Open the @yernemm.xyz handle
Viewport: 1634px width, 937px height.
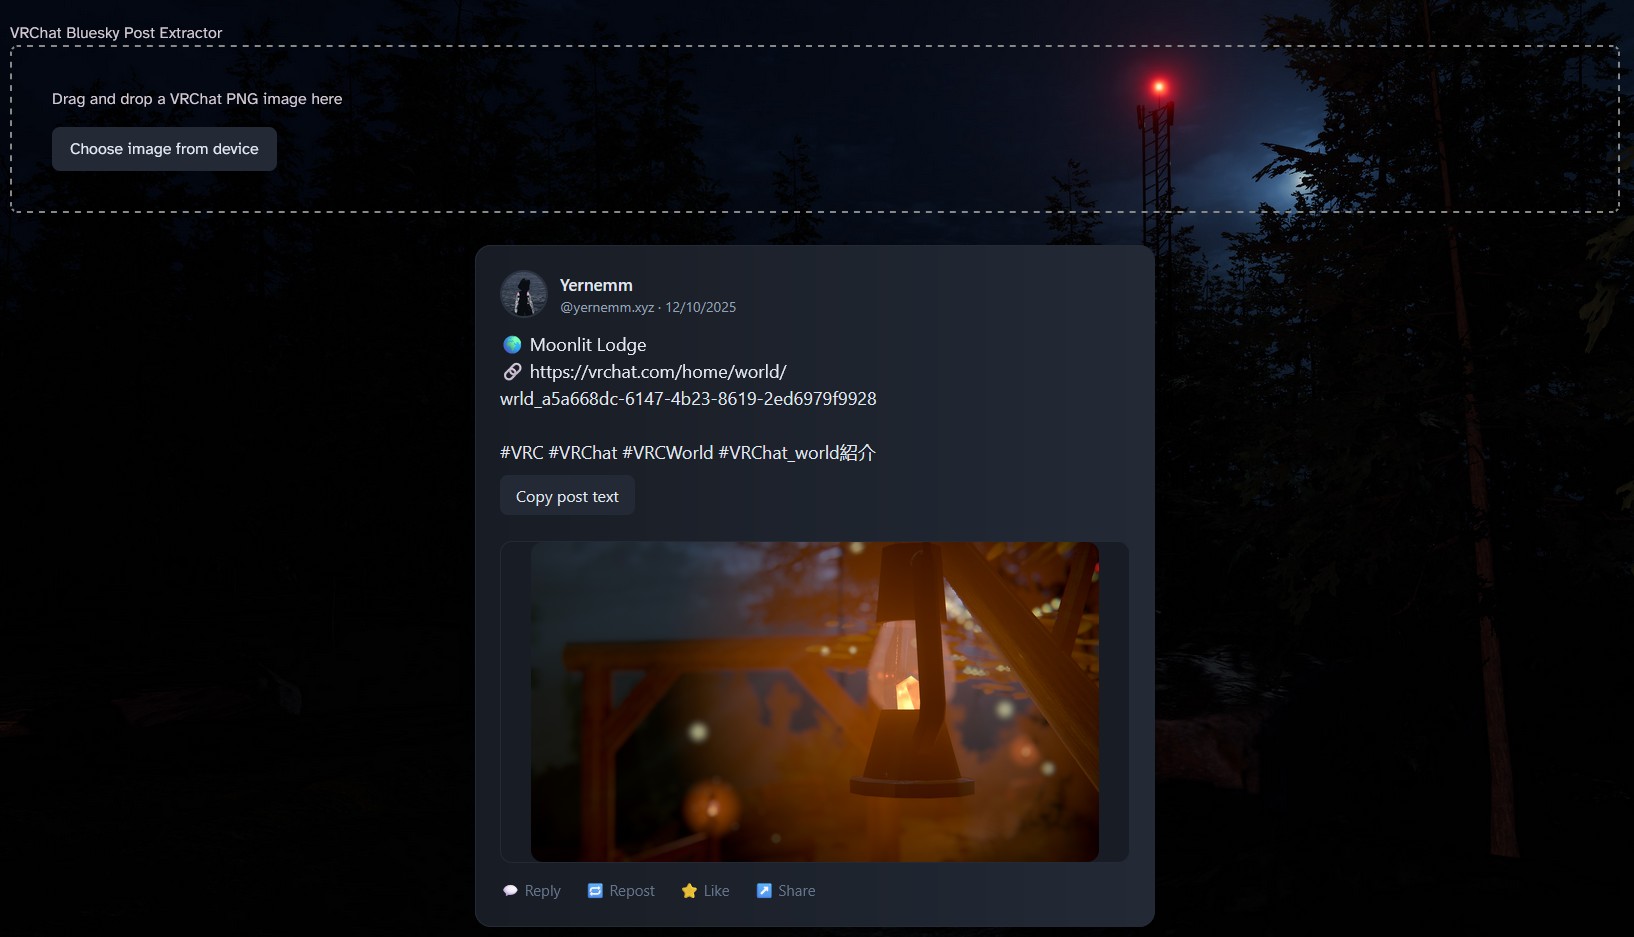607,308
